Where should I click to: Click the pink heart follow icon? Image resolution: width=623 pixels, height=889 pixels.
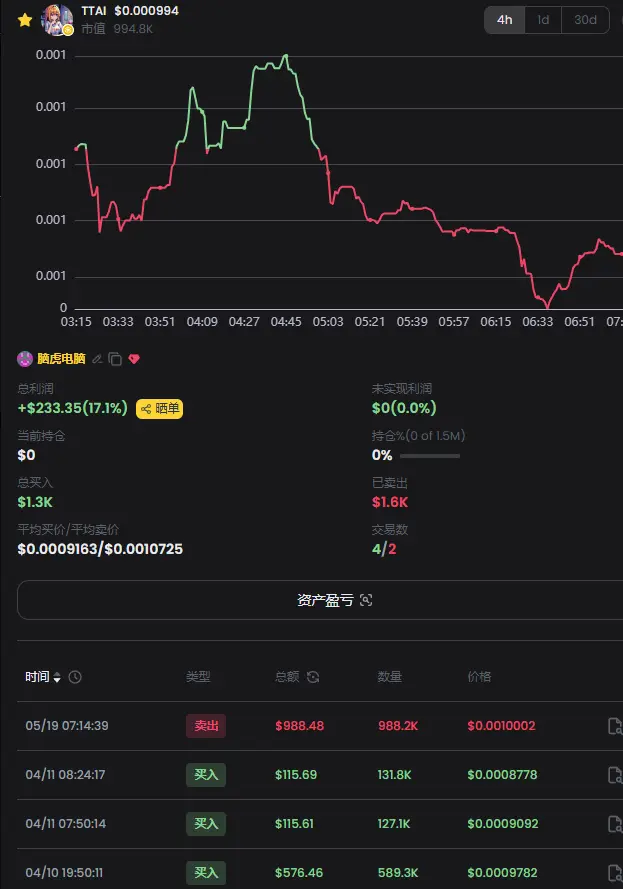coord(134,359)
